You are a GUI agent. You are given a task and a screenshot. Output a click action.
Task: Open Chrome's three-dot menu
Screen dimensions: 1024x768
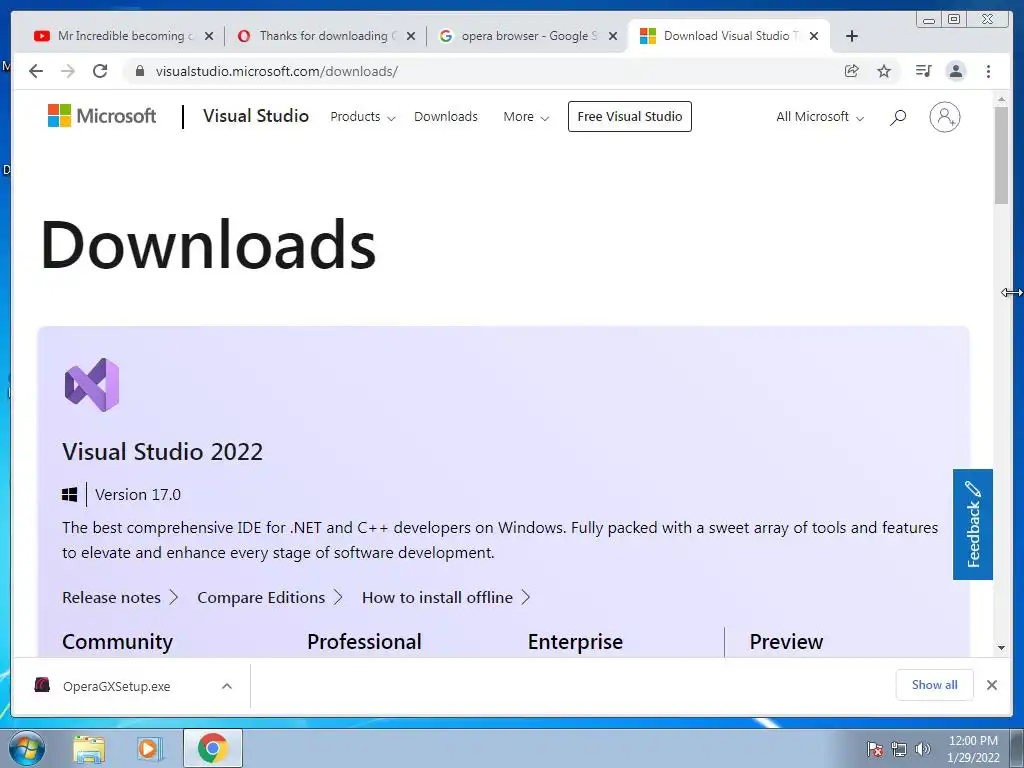[x=988, y=71]
